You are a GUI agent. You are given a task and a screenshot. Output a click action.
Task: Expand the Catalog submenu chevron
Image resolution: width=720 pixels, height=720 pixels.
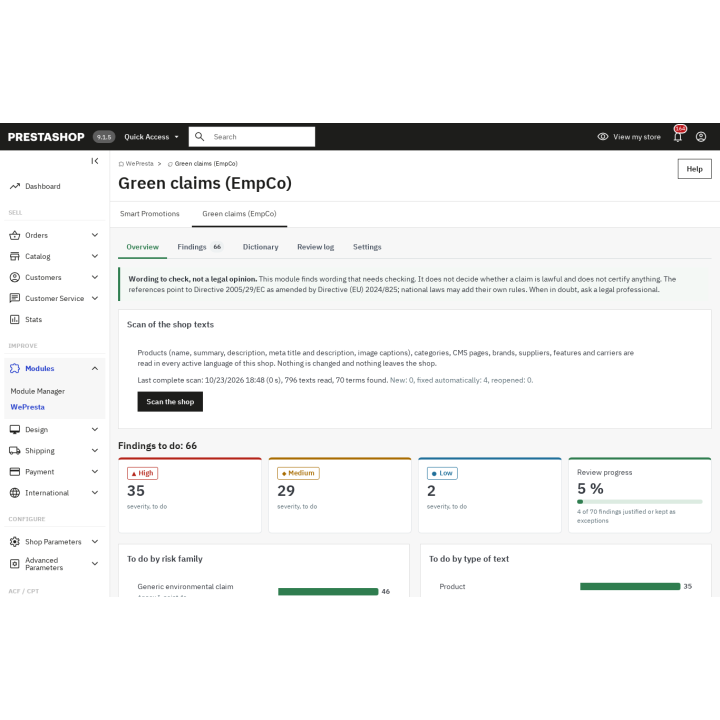tap(95, 256)
